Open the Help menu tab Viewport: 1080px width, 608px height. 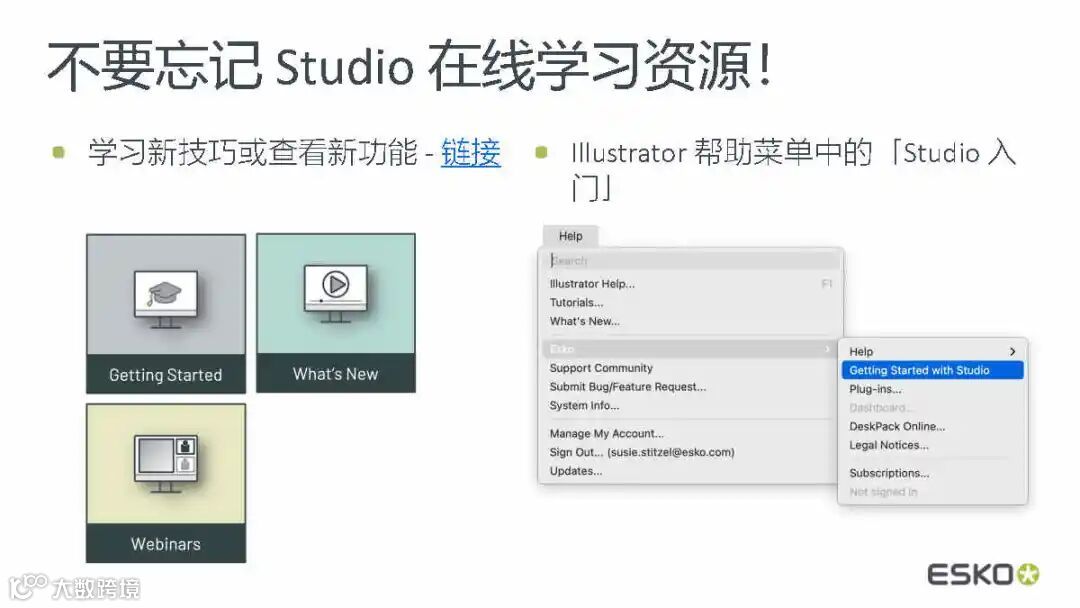tap(570, 236)
